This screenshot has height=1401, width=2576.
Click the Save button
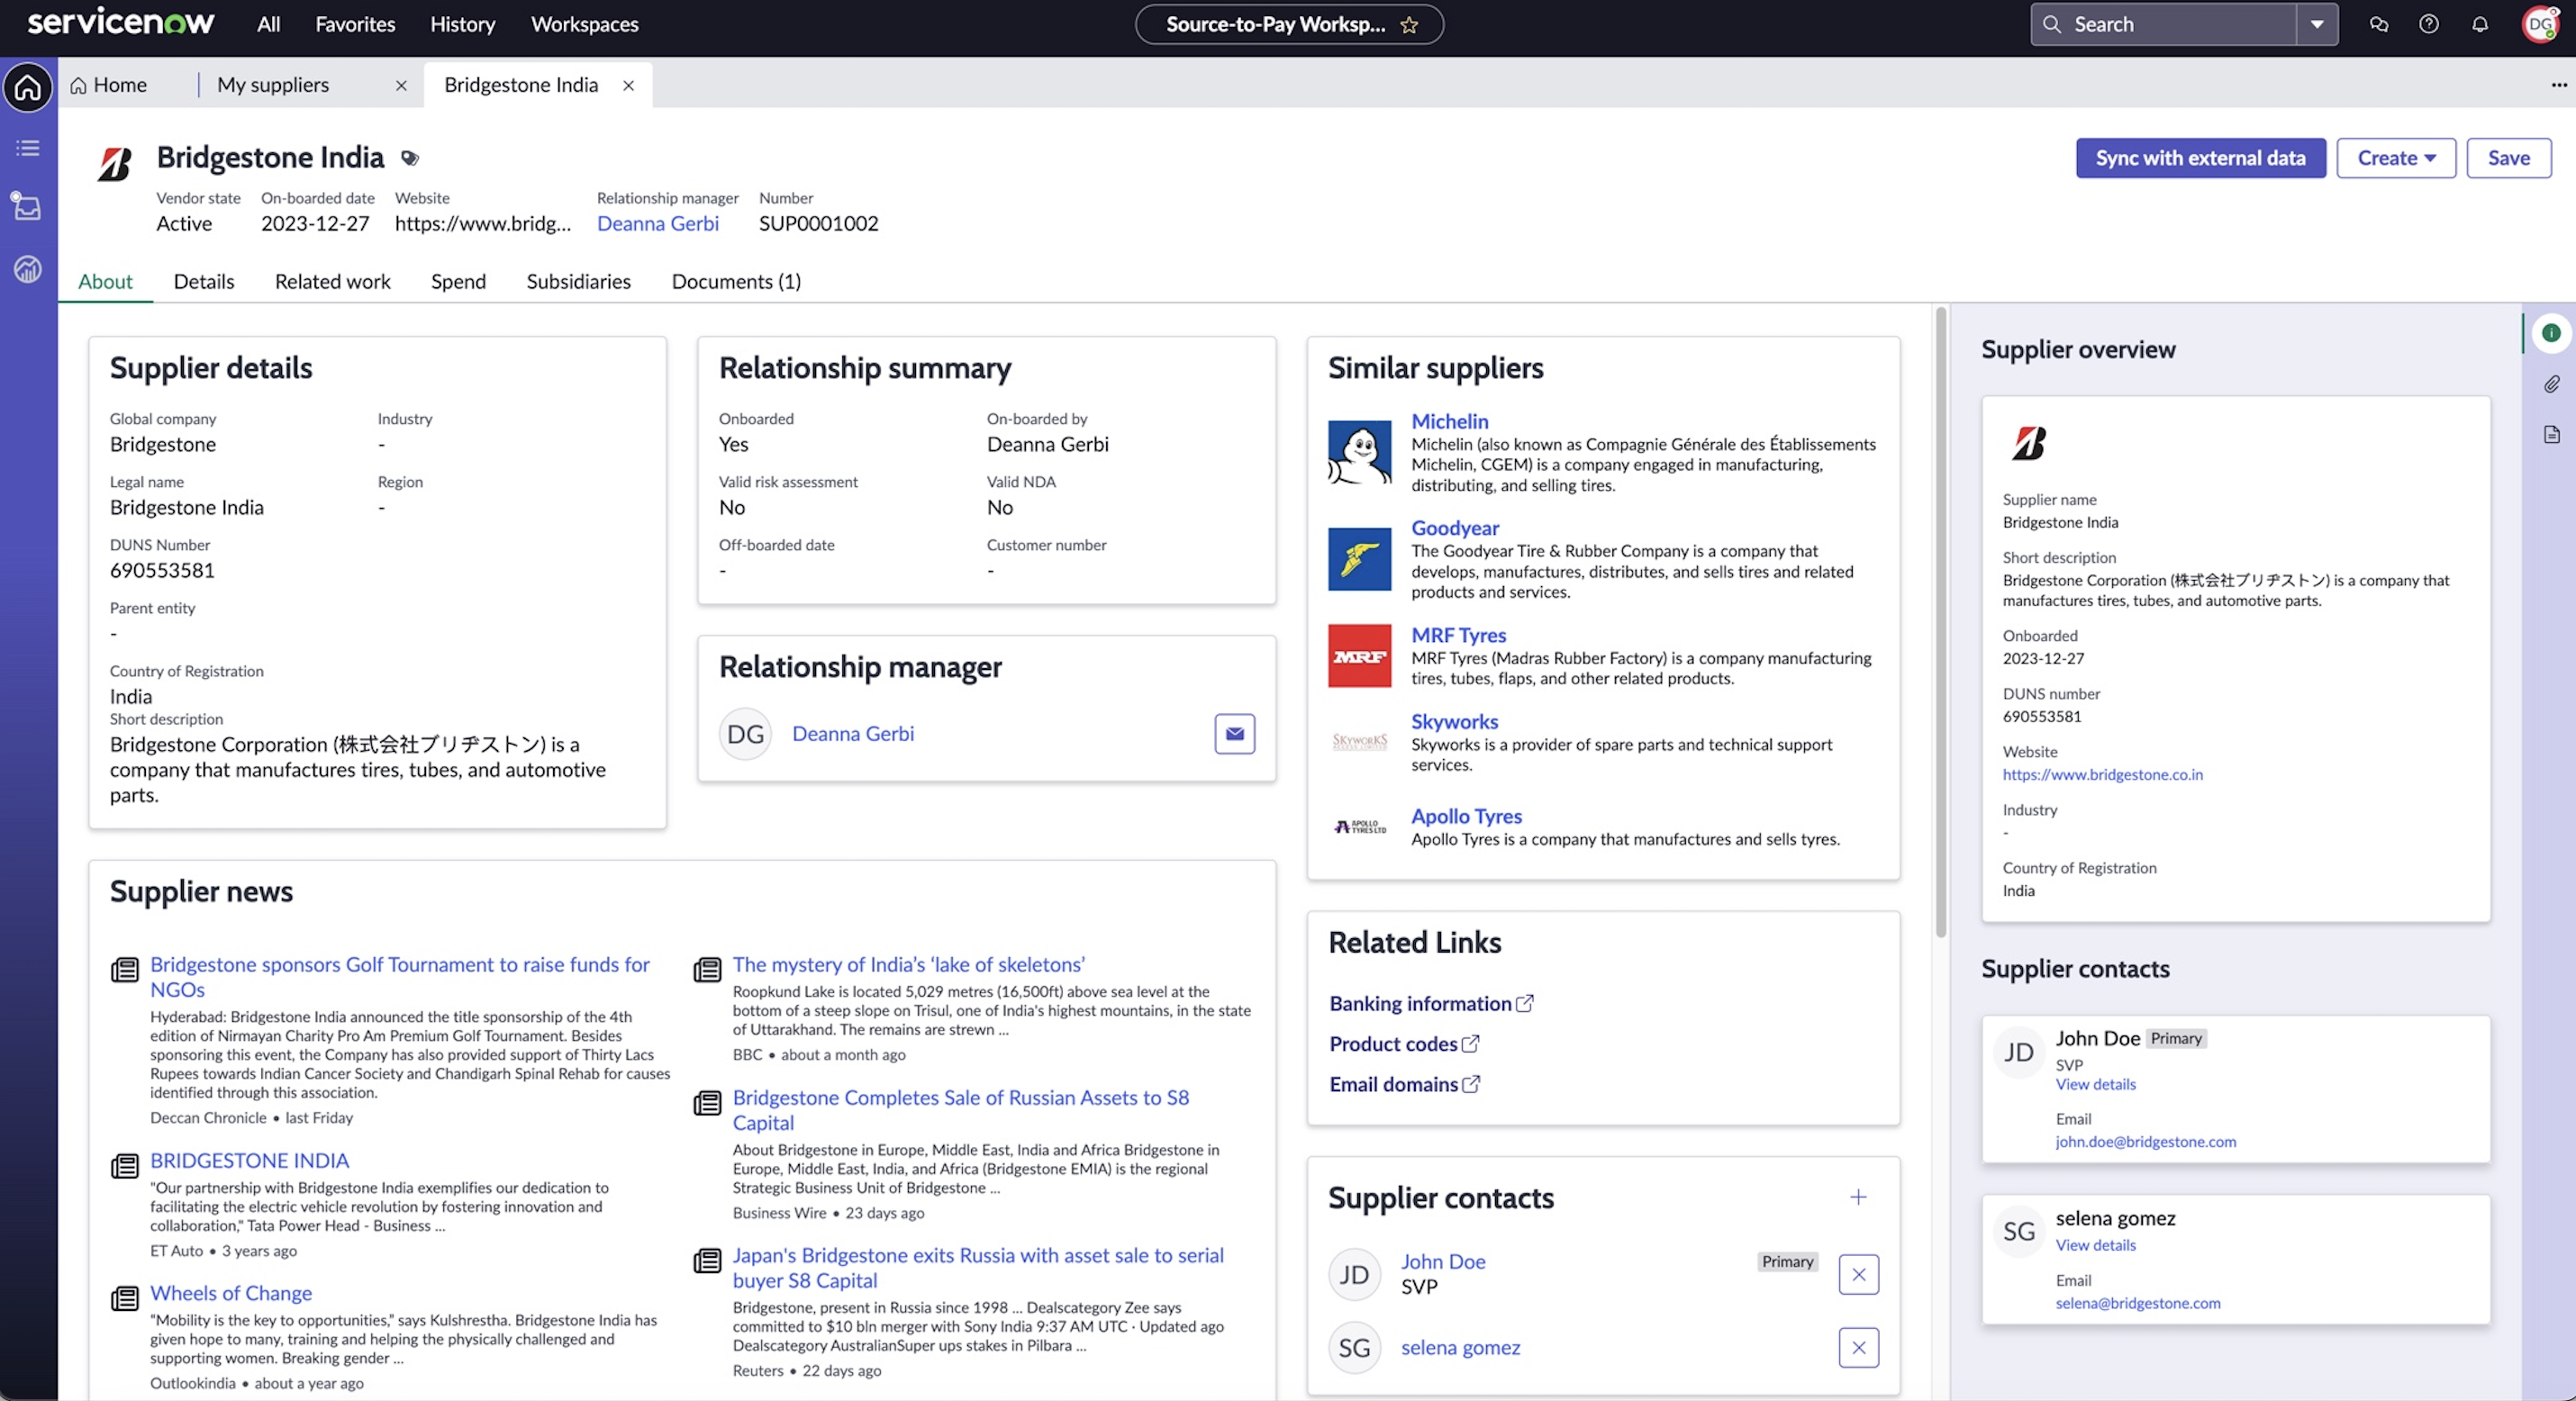pos(2509,158)
